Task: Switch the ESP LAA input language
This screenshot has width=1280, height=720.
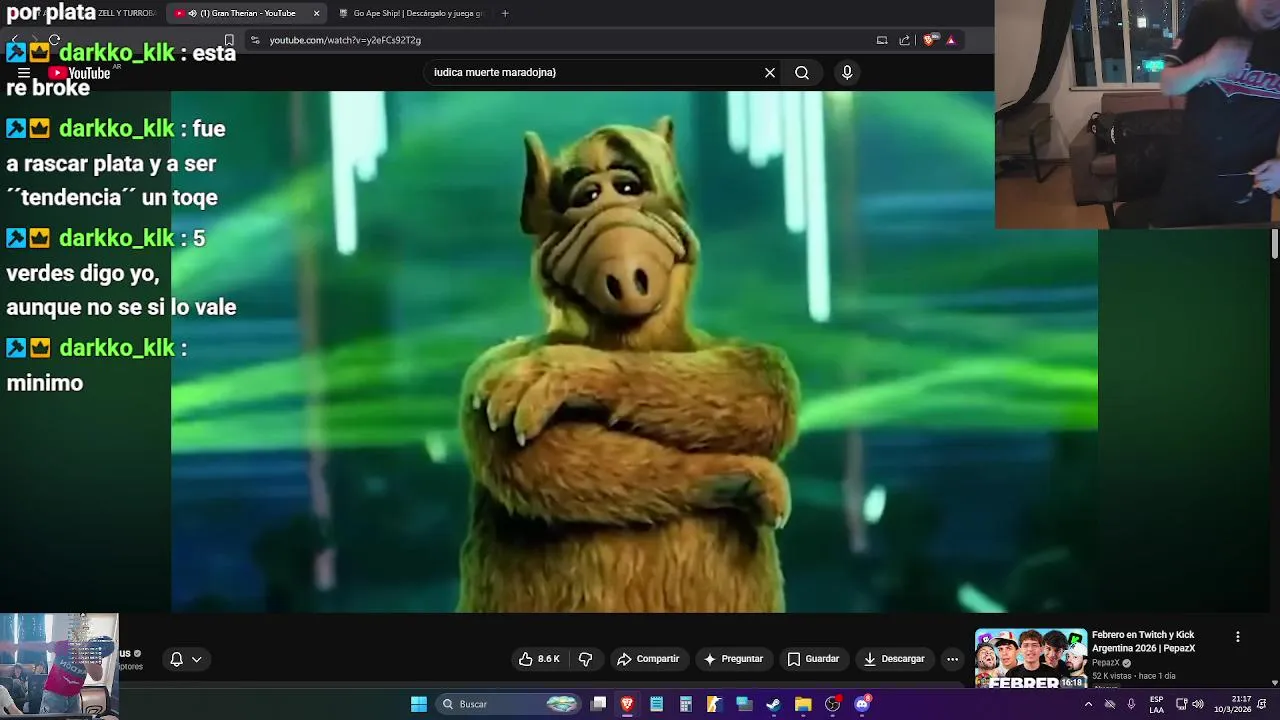Action: (x=1156, y=704)
